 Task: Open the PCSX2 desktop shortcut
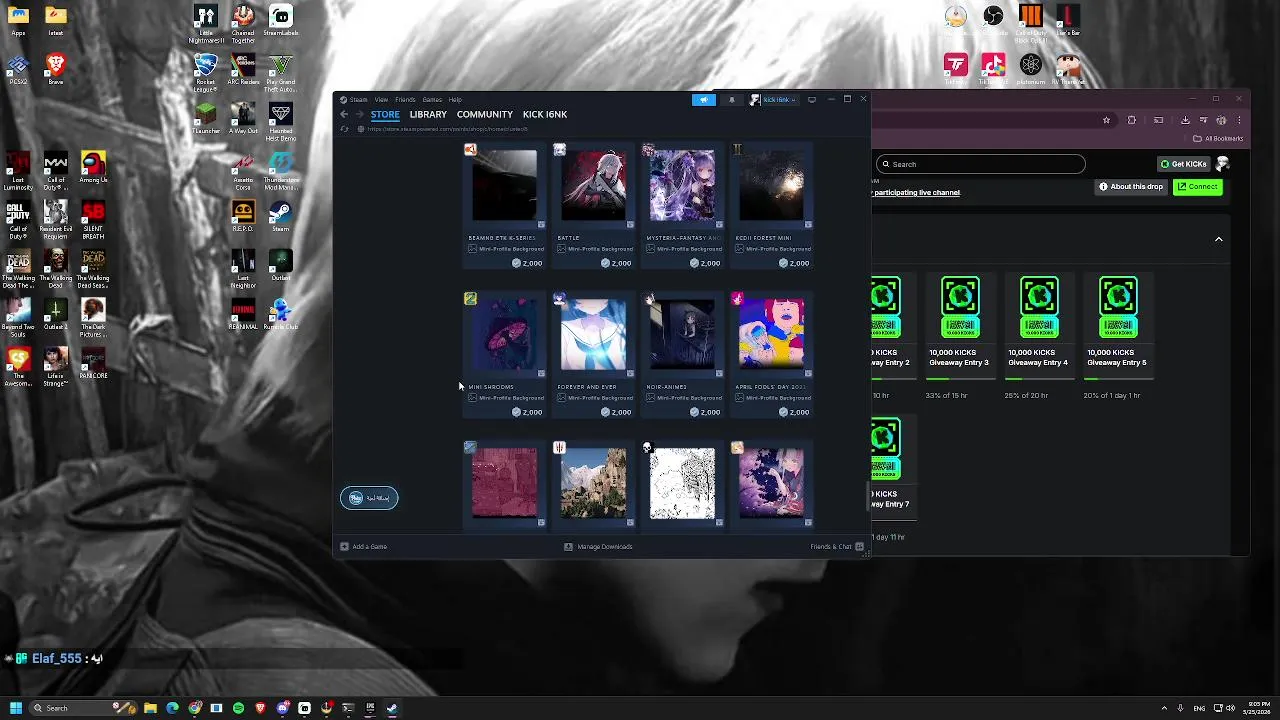pos(18,70)
